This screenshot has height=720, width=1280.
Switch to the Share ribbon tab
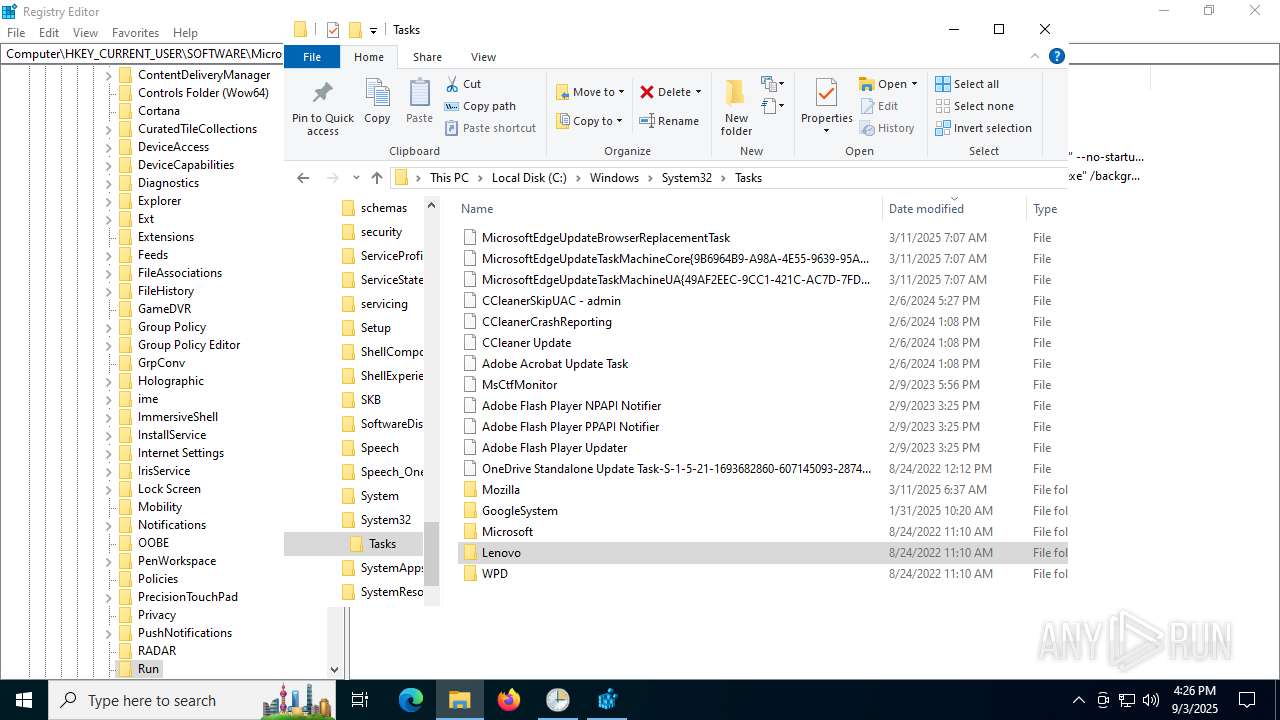(x=427, y=57)
